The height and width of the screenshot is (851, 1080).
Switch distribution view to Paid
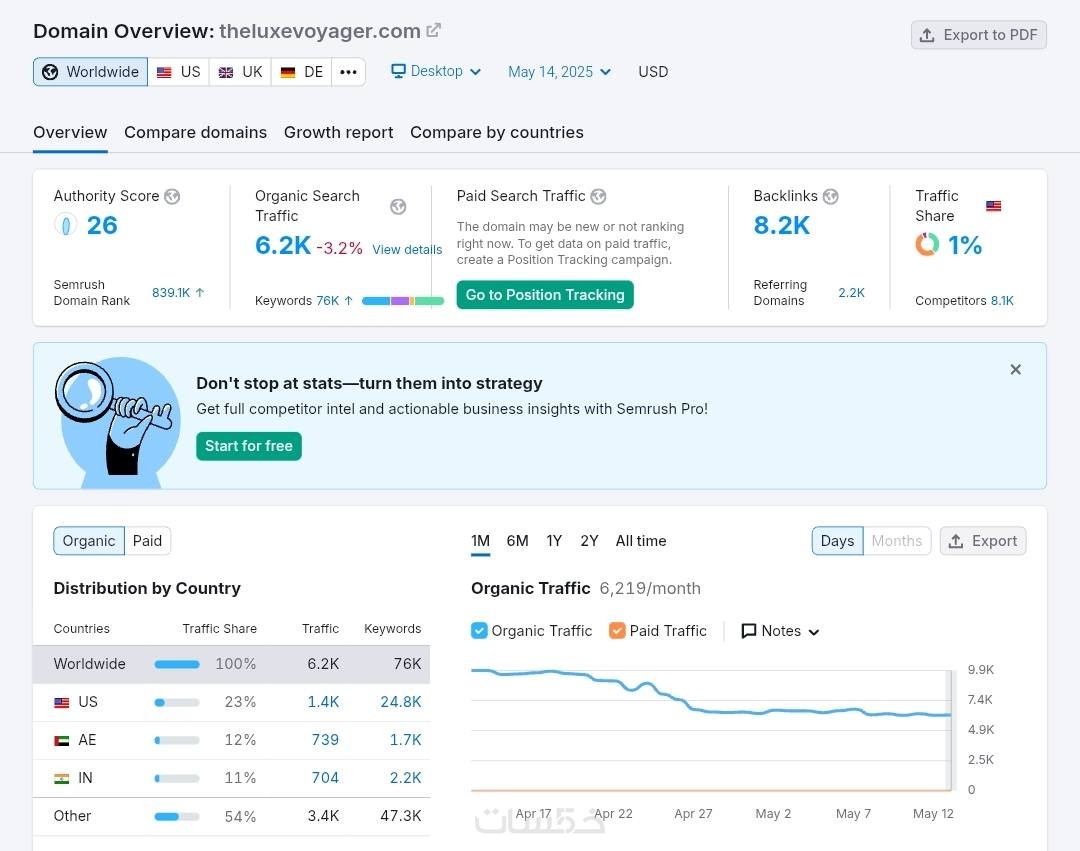(147, 541)
